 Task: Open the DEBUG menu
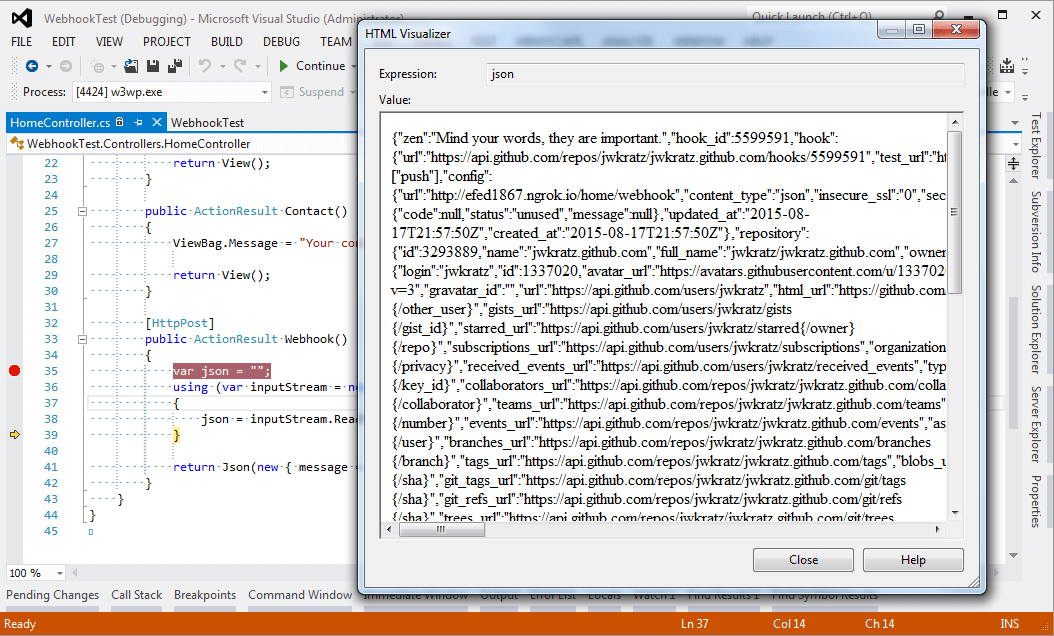(x=281, y=41)
